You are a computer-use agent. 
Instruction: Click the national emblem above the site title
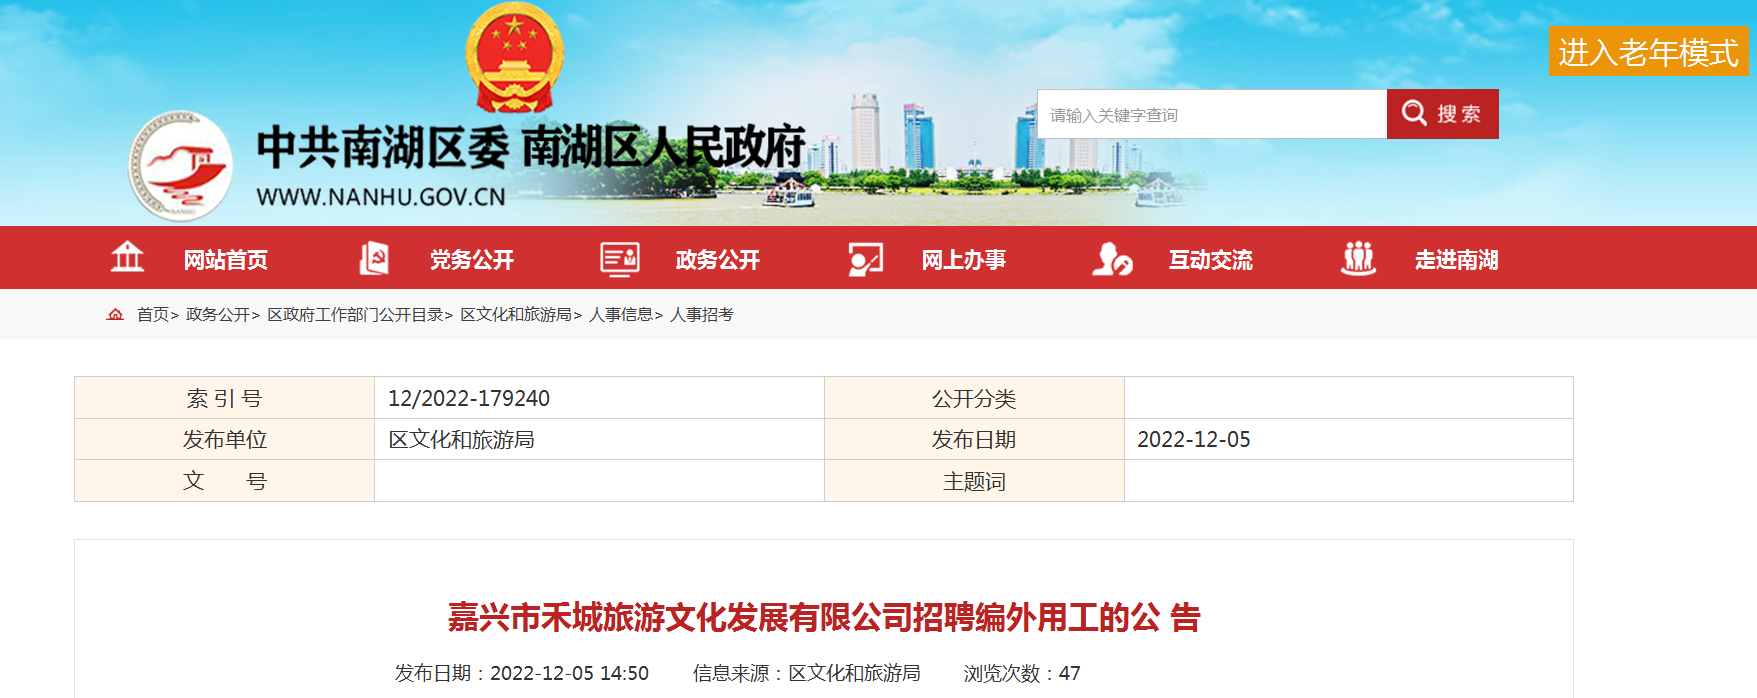514,57
